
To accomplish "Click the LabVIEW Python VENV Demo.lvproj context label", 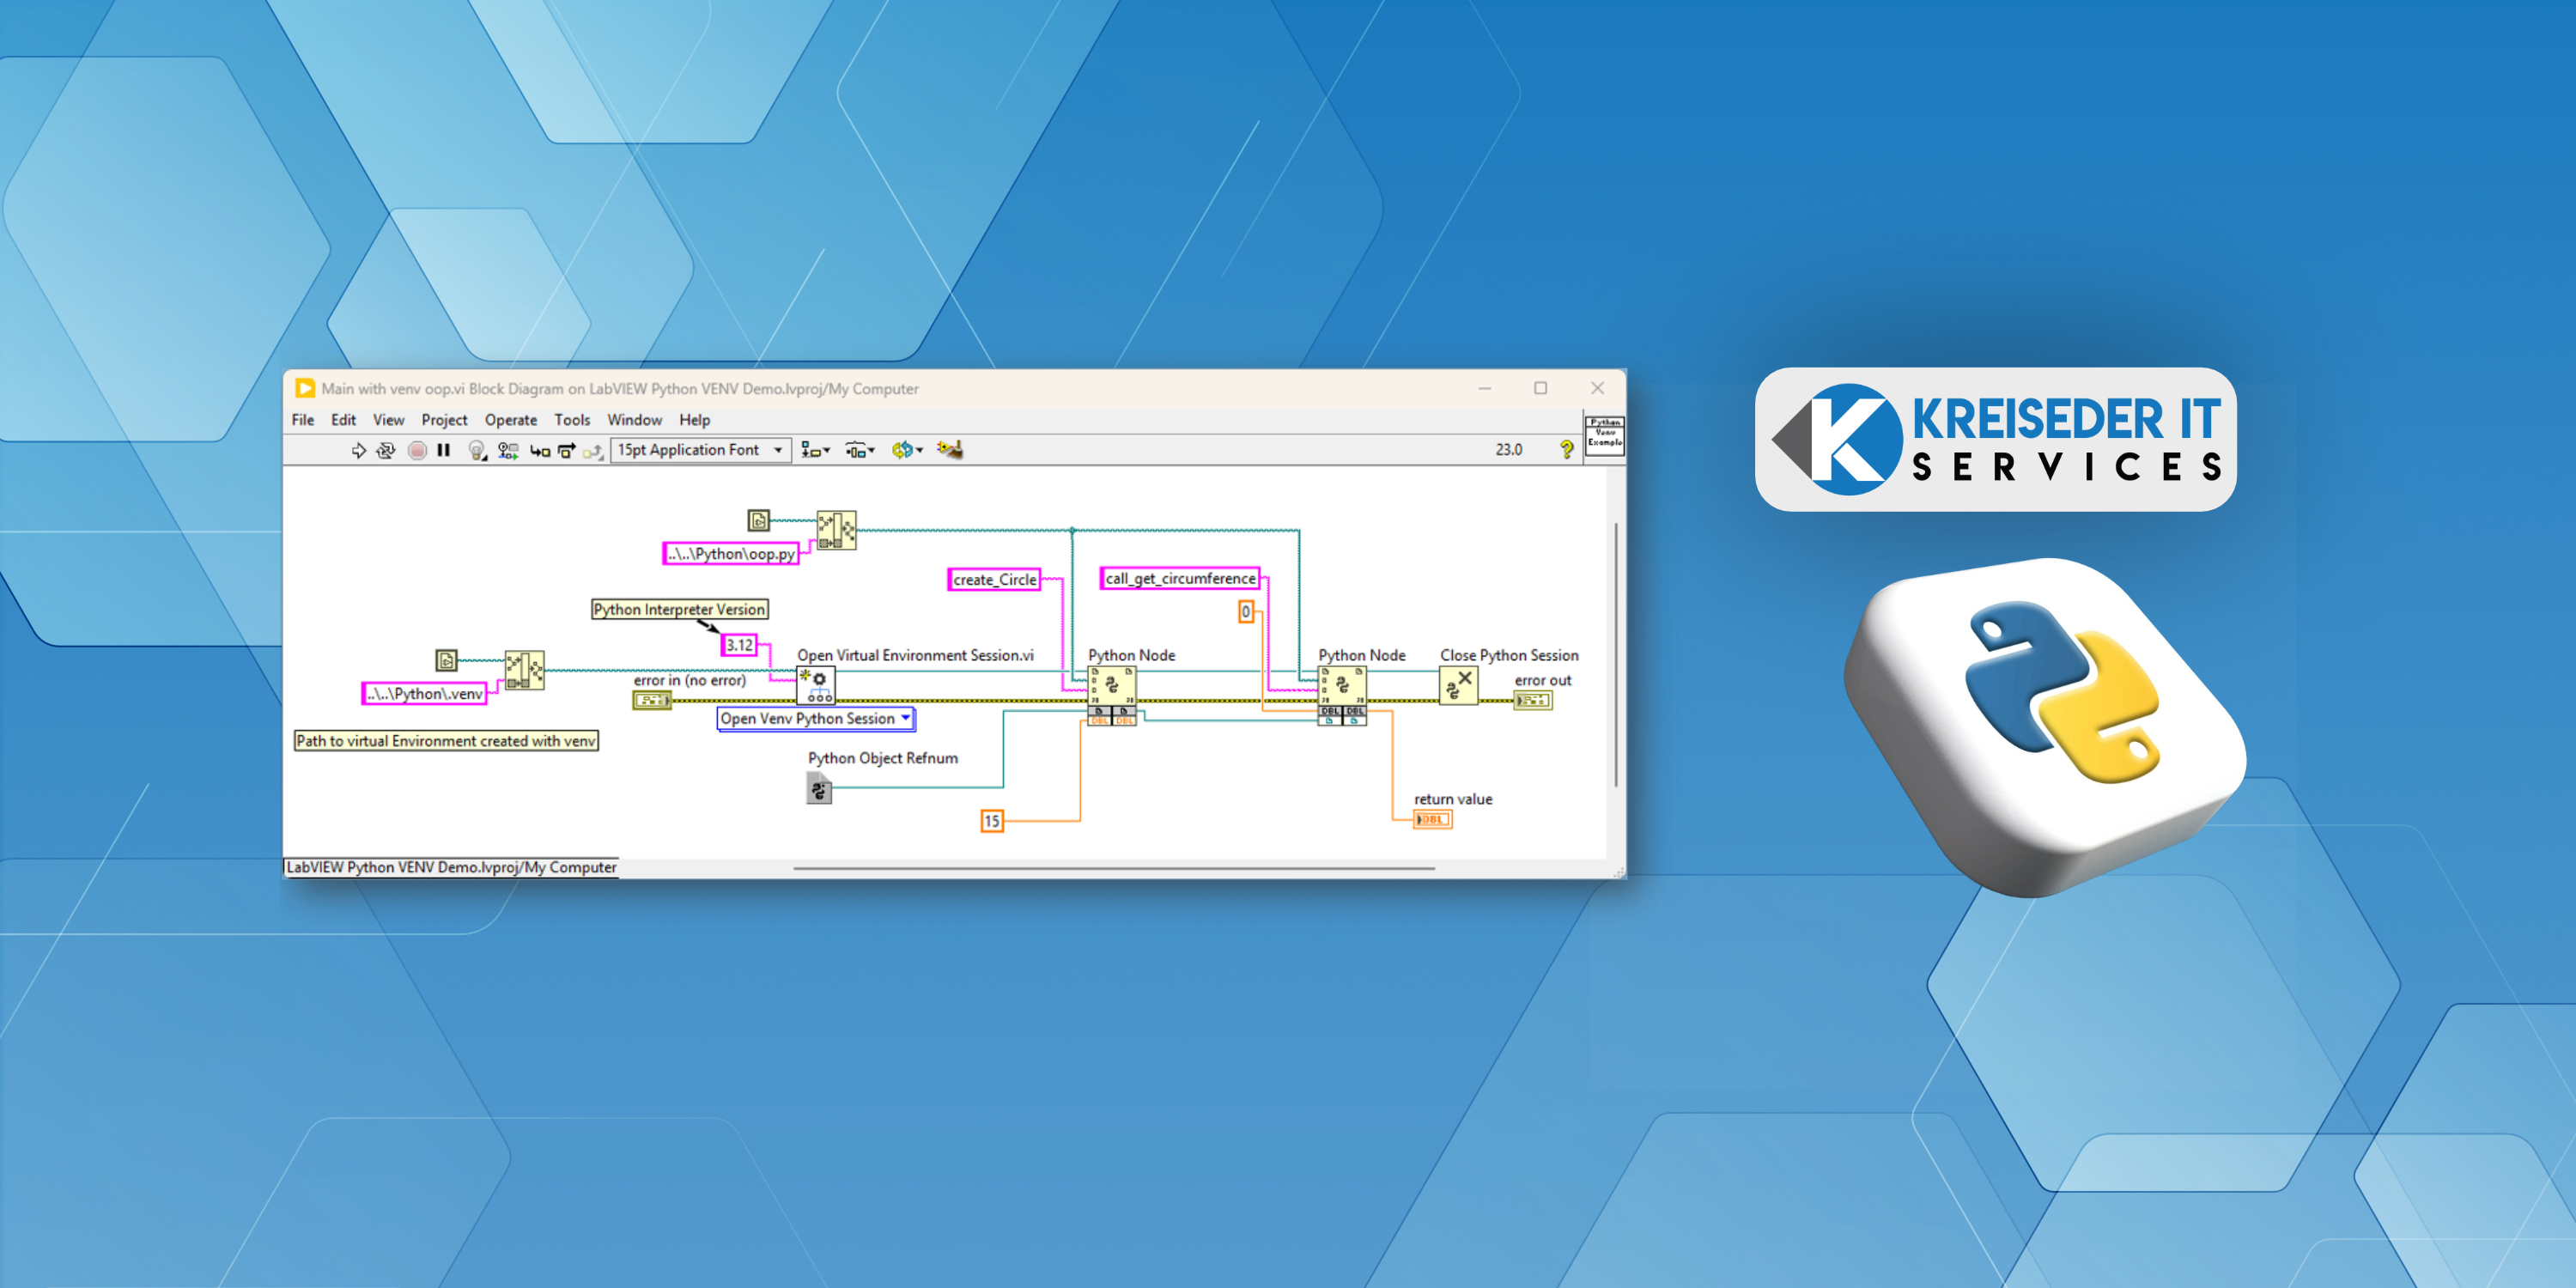I will (452, 868).
